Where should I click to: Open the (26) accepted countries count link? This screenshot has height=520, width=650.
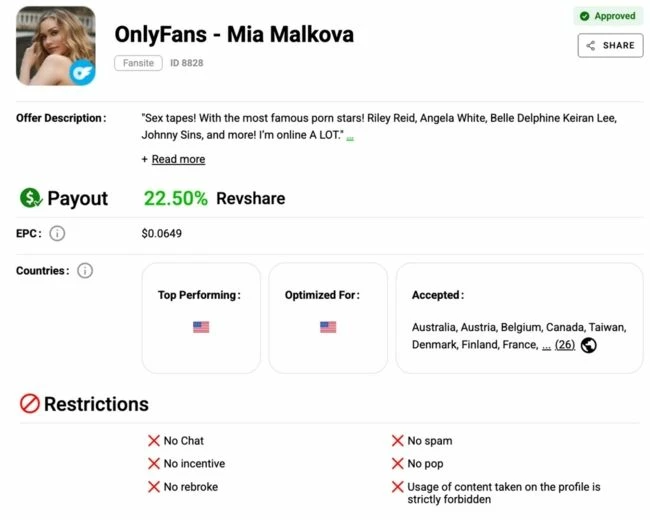point(565,345)
